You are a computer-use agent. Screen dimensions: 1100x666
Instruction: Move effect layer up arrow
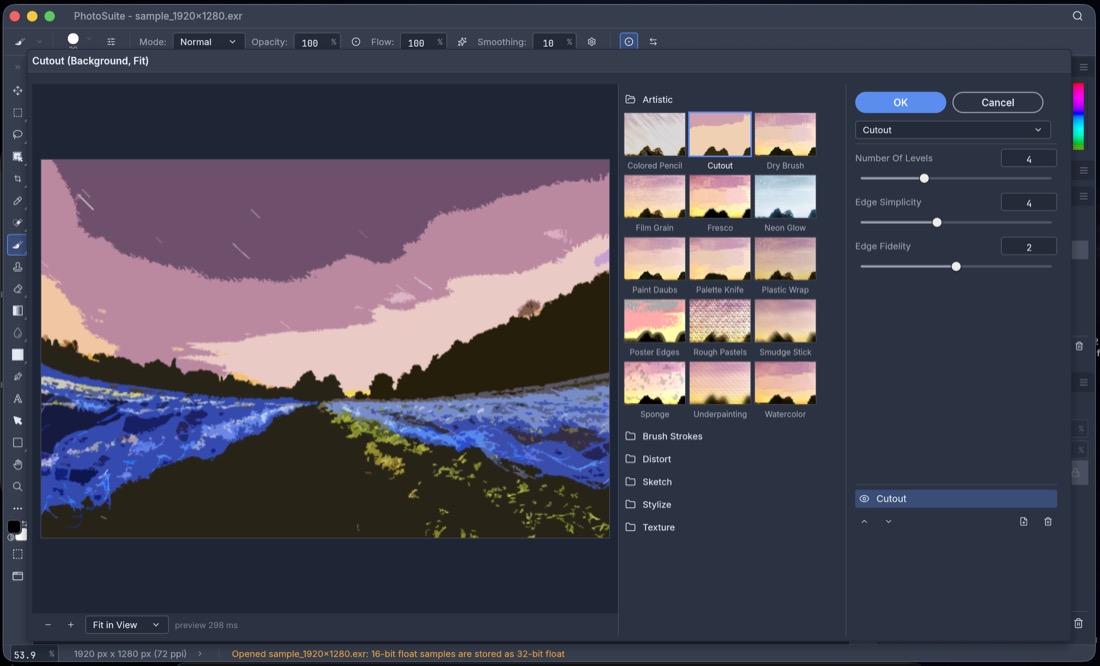point(864,521)
